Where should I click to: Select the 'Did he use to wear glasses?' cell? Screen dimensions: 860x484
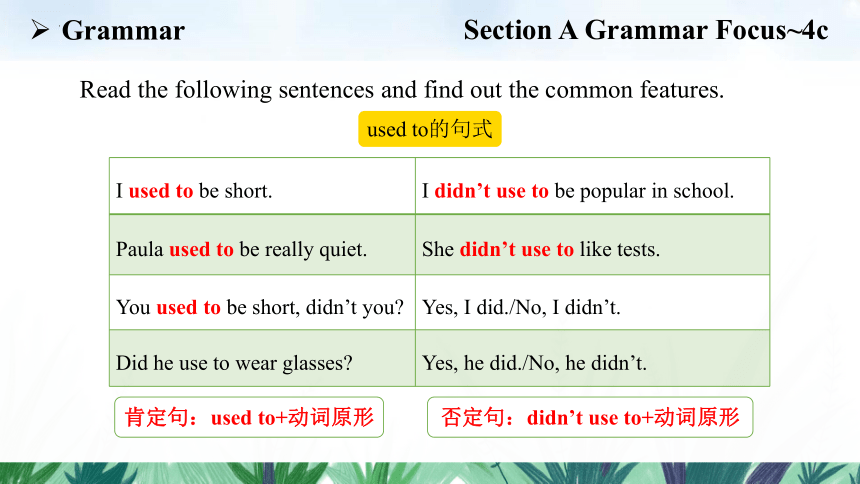tap(262, 358)
